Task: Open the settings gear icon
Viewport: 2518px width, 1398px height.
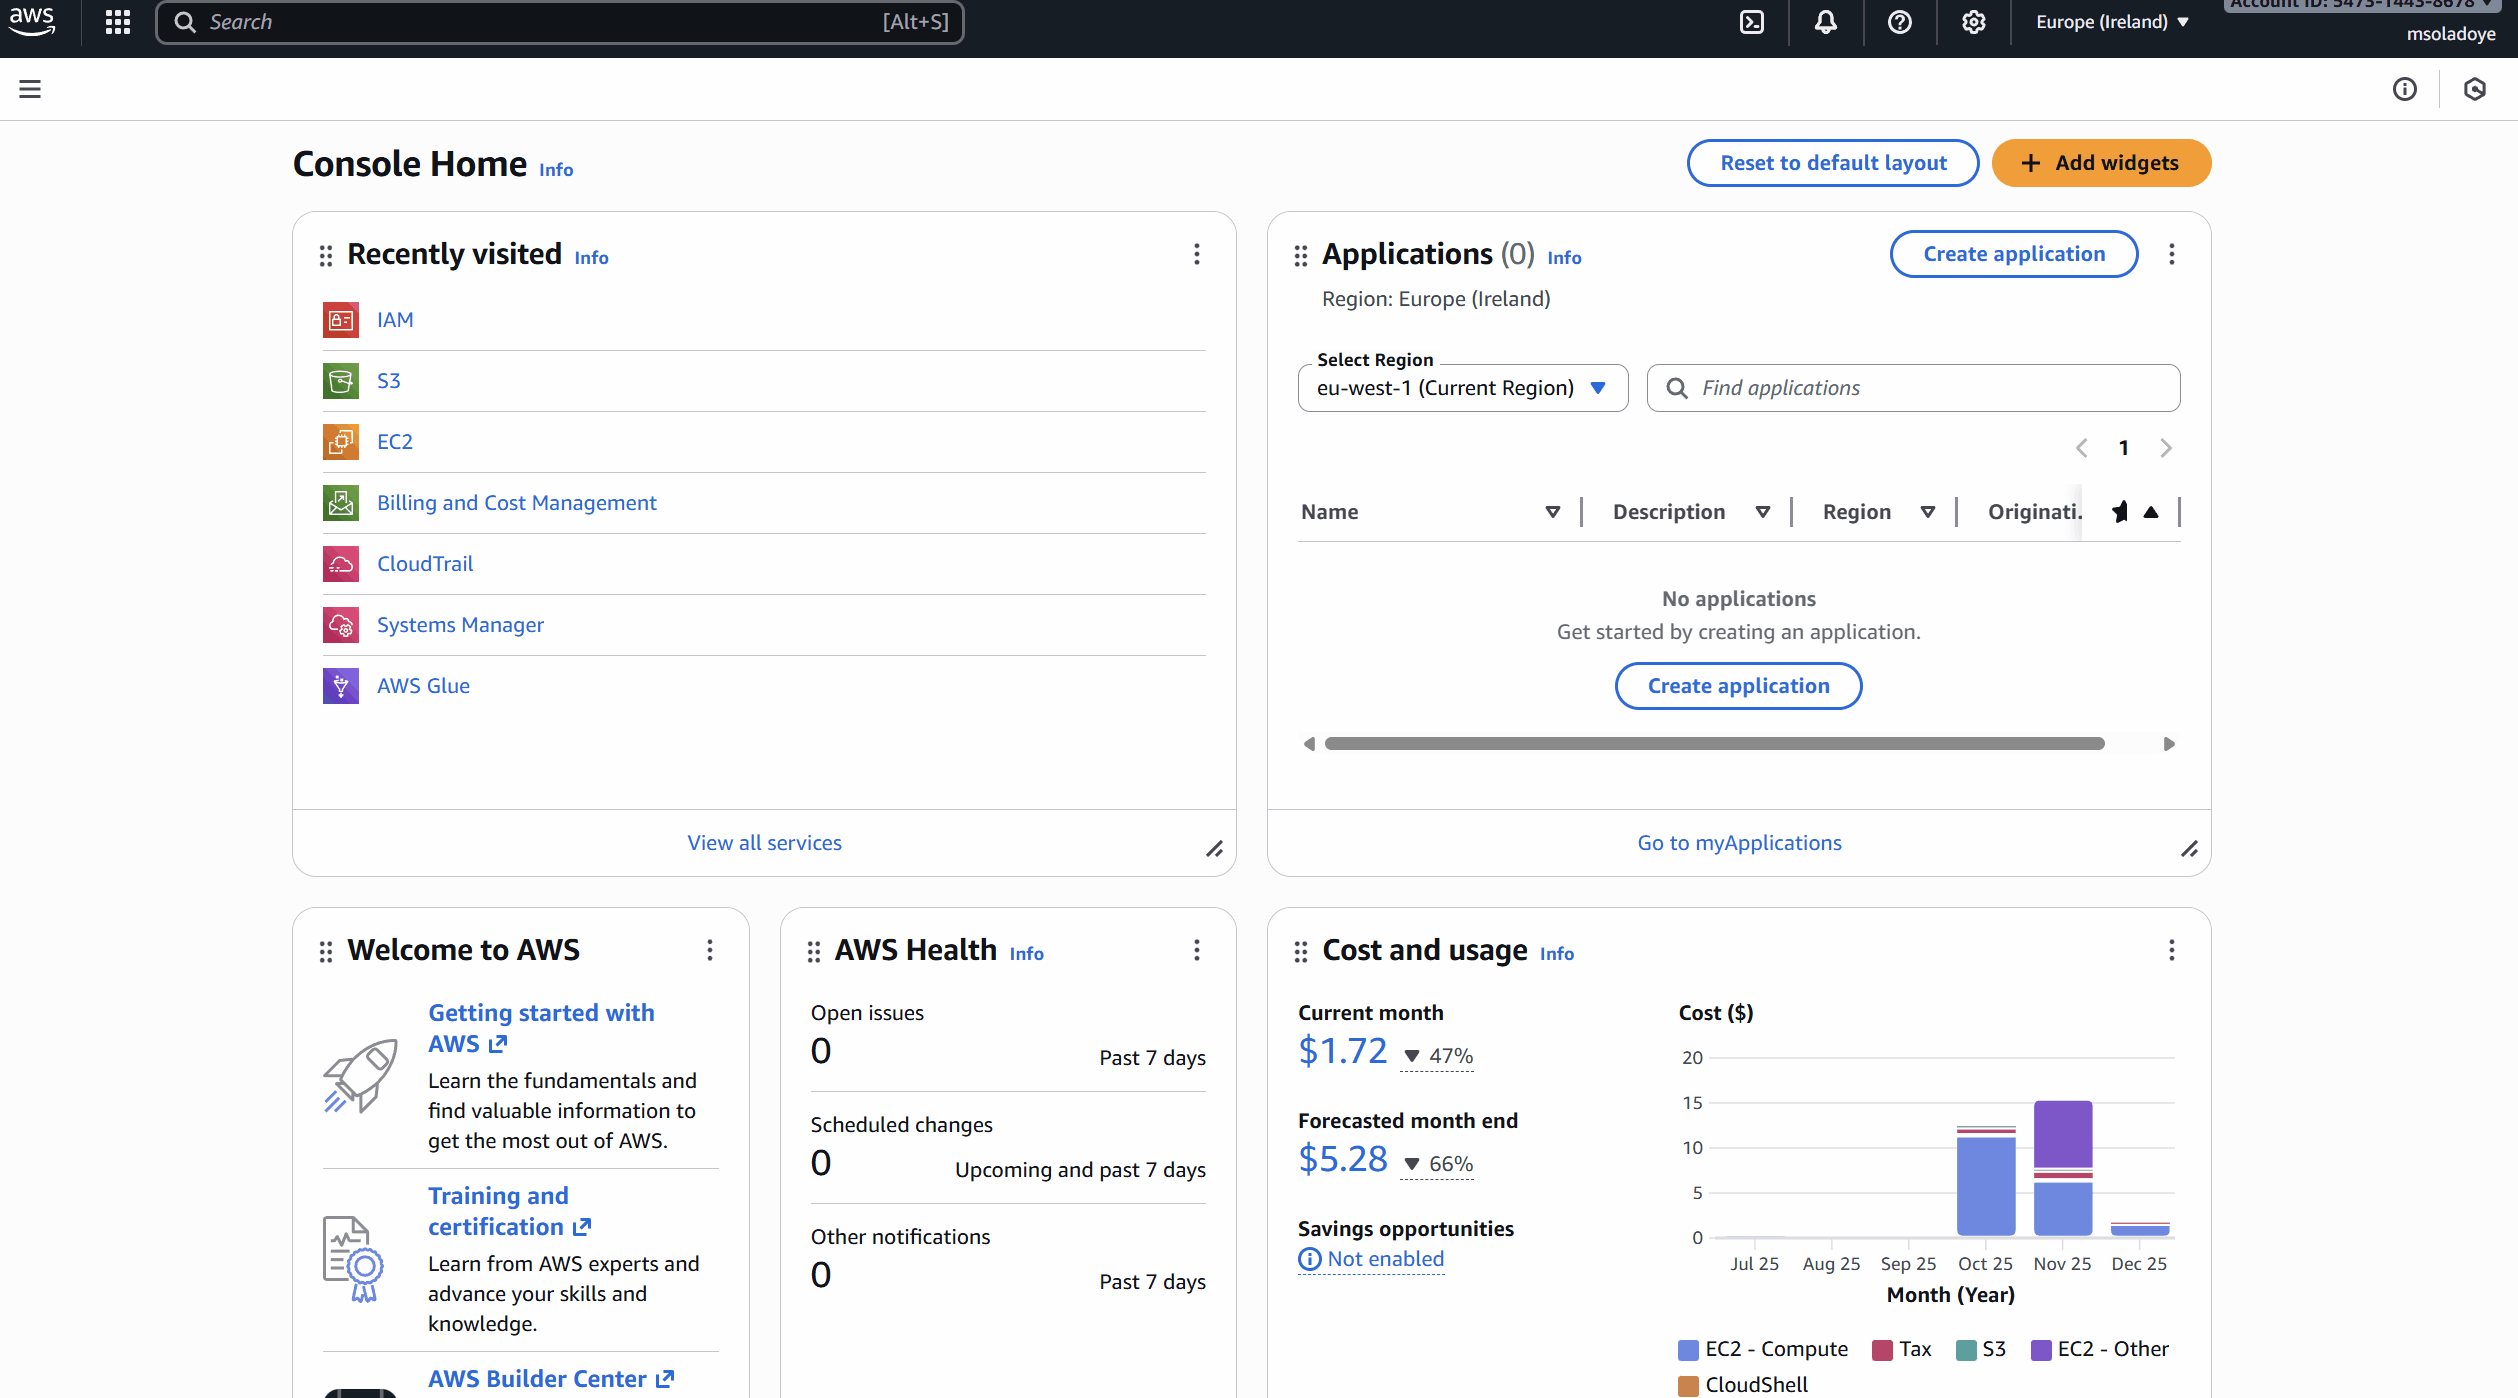Action: tap(1972, 22)
